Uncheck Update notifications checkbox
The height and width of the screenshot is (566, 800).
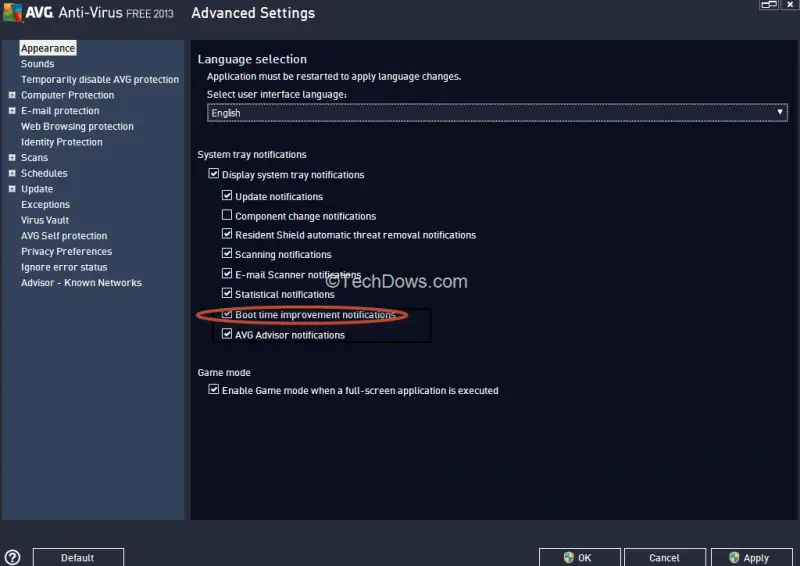tap(227, 195)
